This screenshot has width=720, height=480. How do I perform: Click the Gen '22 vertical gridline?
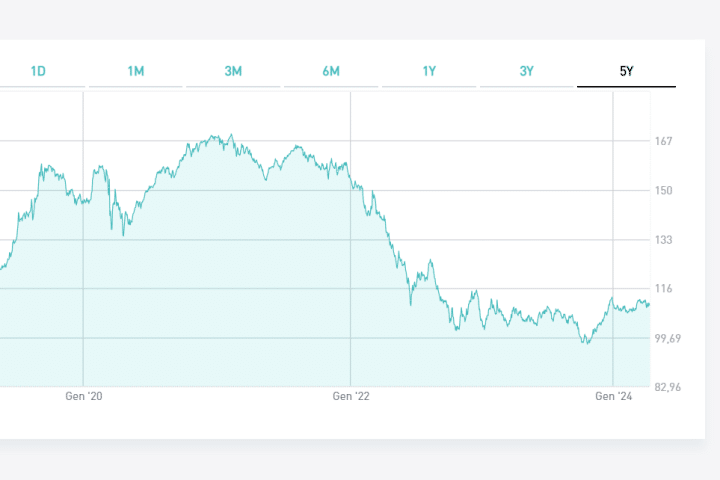[350, 250]
